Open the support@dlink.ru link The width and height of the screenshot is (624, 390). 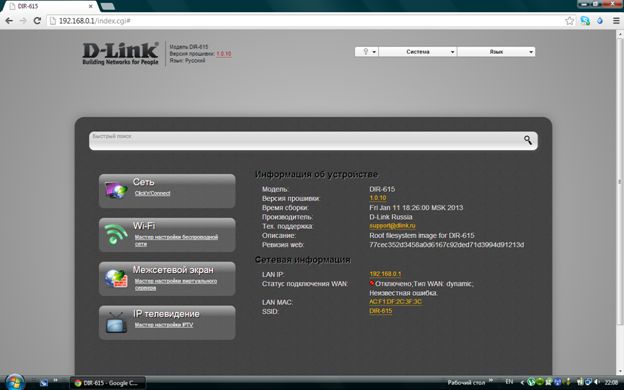coord(392,226)
